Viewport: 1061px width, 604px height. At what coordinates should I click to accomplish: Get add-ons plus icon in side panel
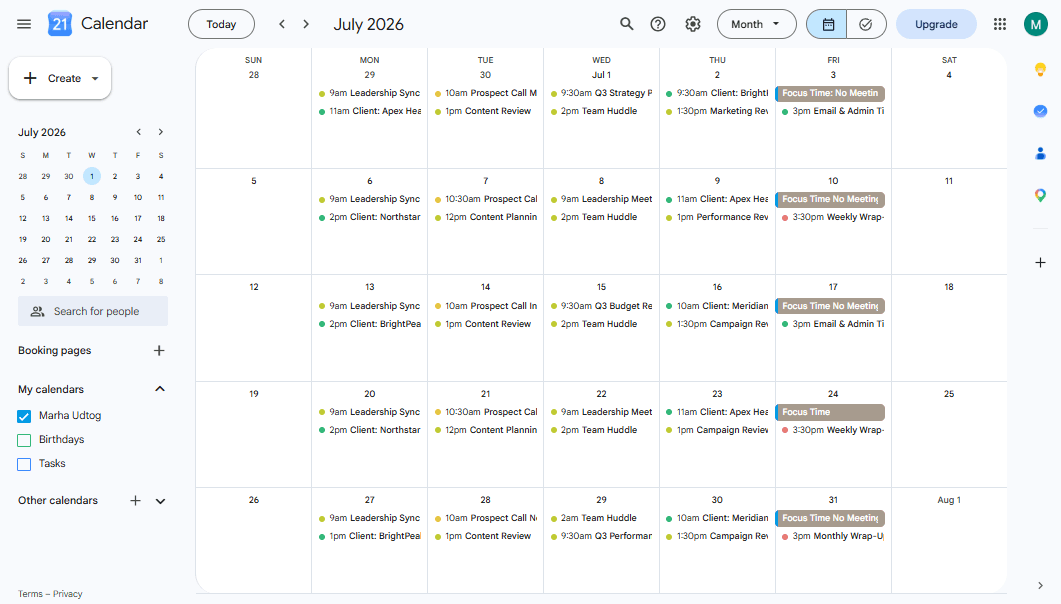1040,262
